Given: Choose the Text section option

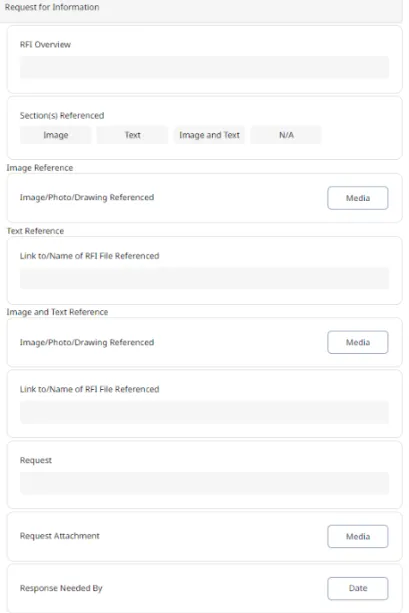Looking at the screenshot, I should pyautogui.click(x=132, y=135).
